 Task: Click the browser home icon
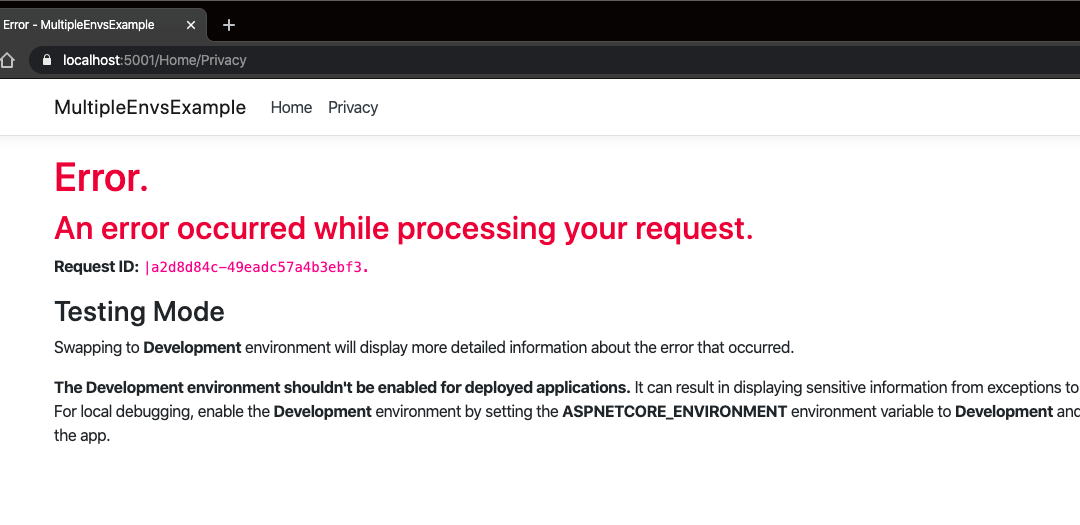click(x=8, y=60)
